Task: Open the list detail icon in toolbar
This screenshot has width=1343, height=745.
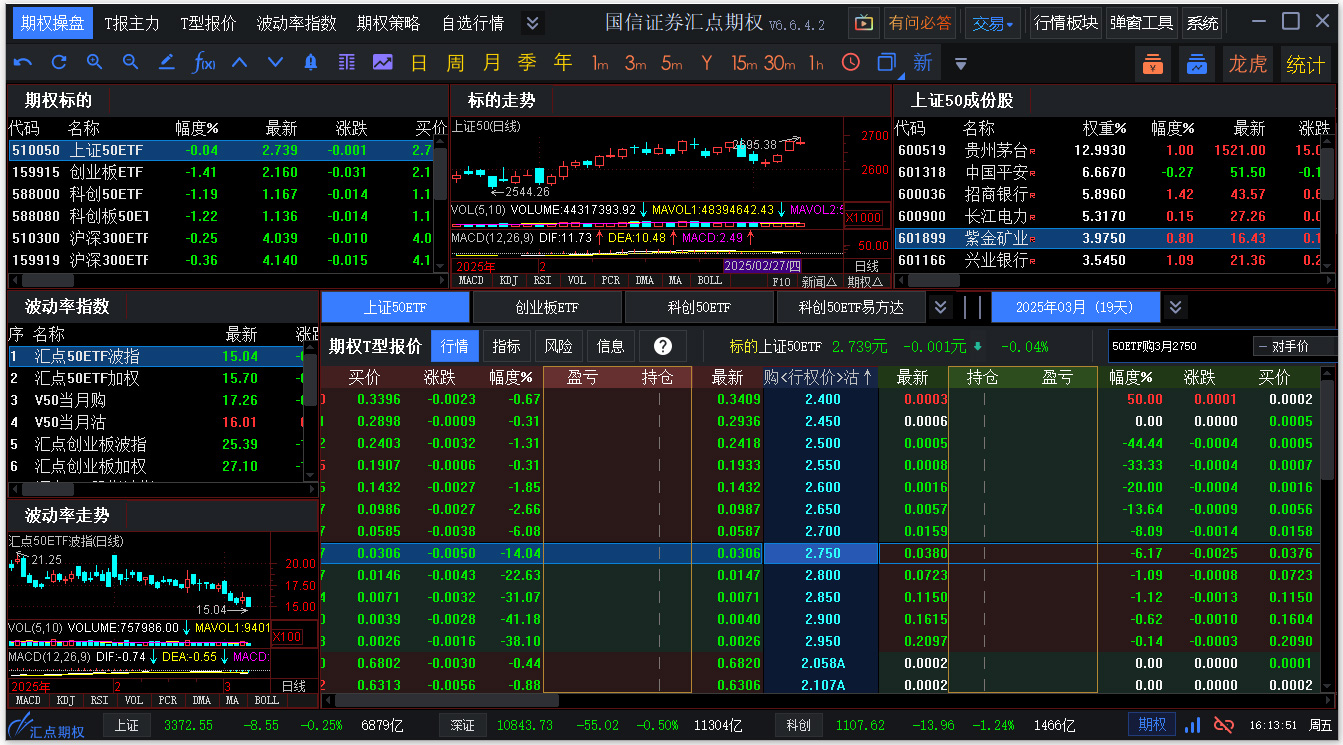Action: pos(347,63)
